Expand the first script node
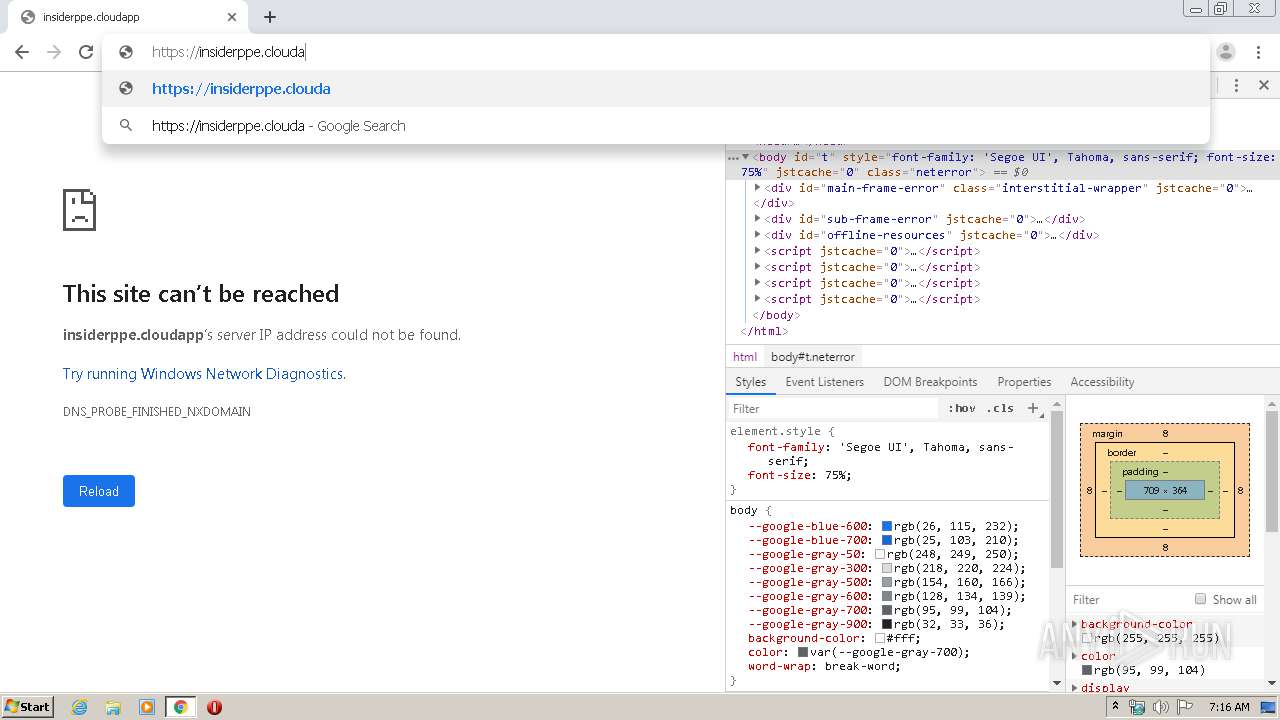 [758, 251]
